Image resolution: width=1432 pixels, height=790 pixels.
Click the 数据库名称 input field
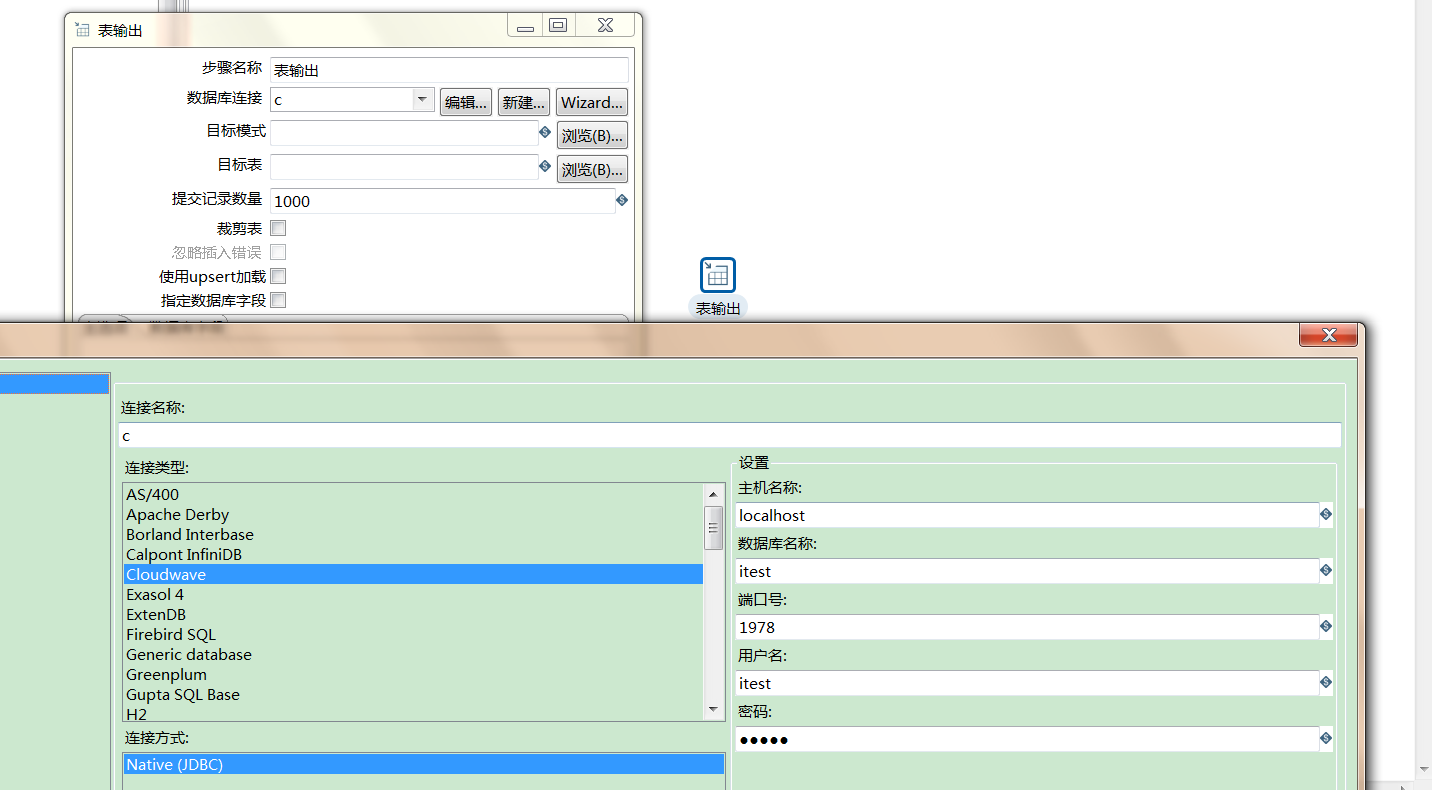pos(1027,571)
